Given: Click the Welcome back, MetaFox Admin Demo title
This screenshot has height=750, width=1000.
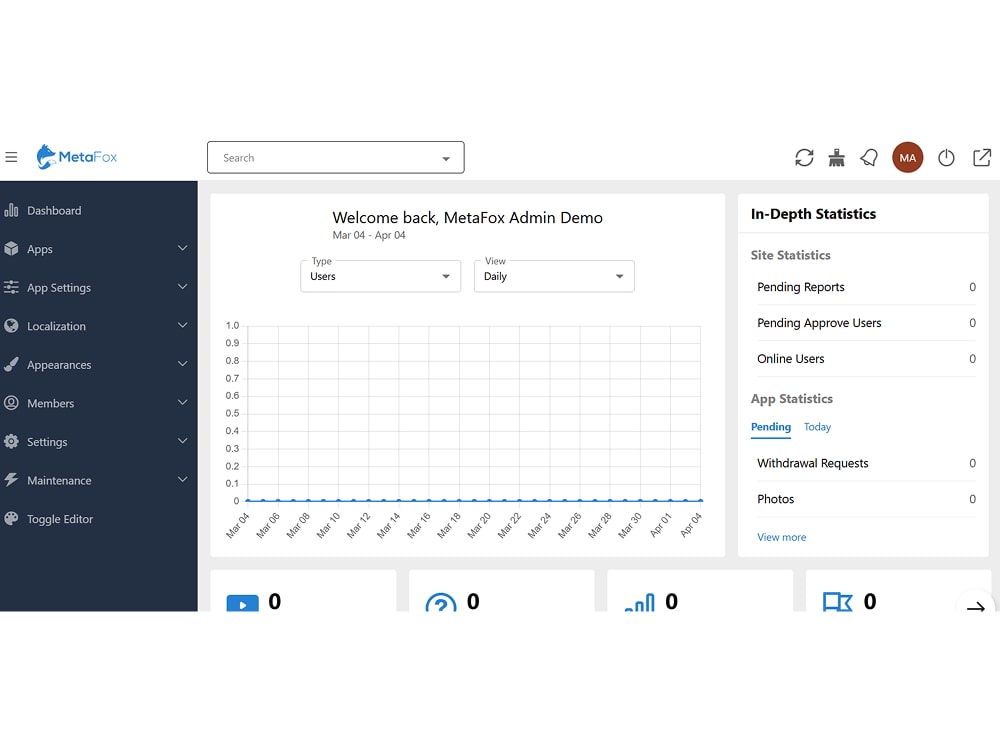Looking at the screenshot, I should point(467,217).
